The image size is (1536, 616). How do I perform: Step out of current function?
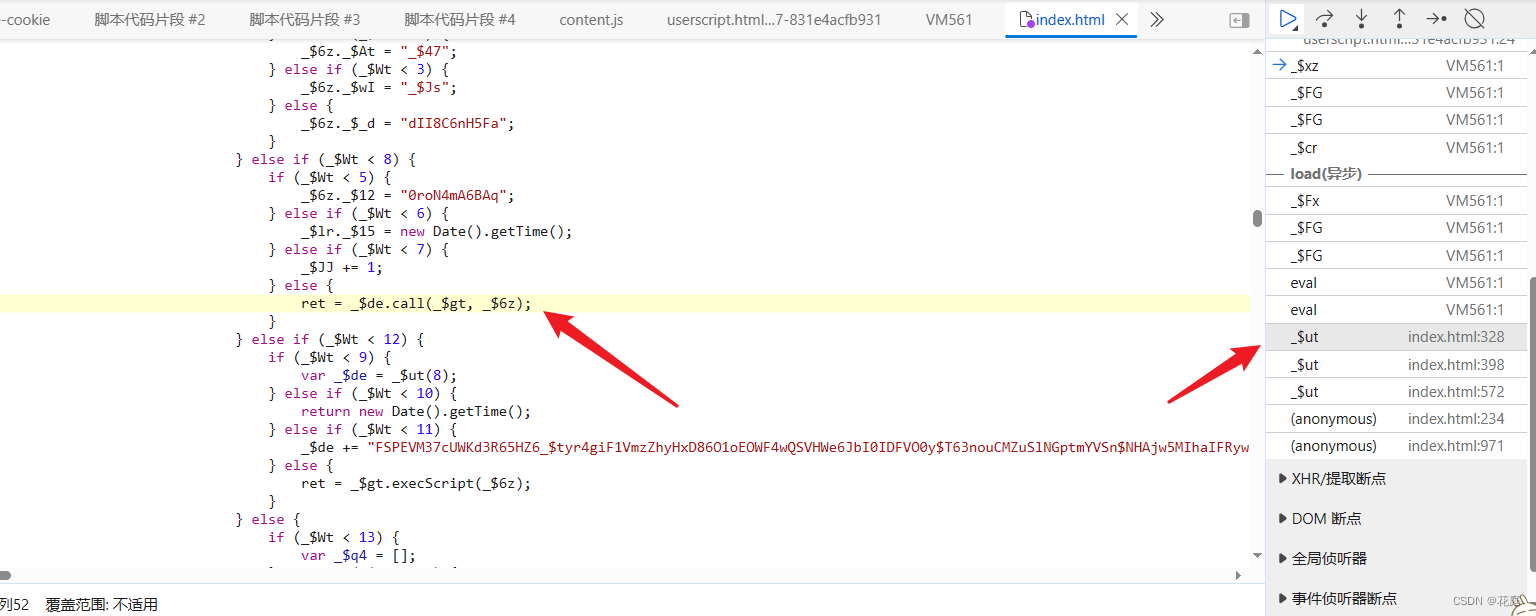tap(1398, 18)
